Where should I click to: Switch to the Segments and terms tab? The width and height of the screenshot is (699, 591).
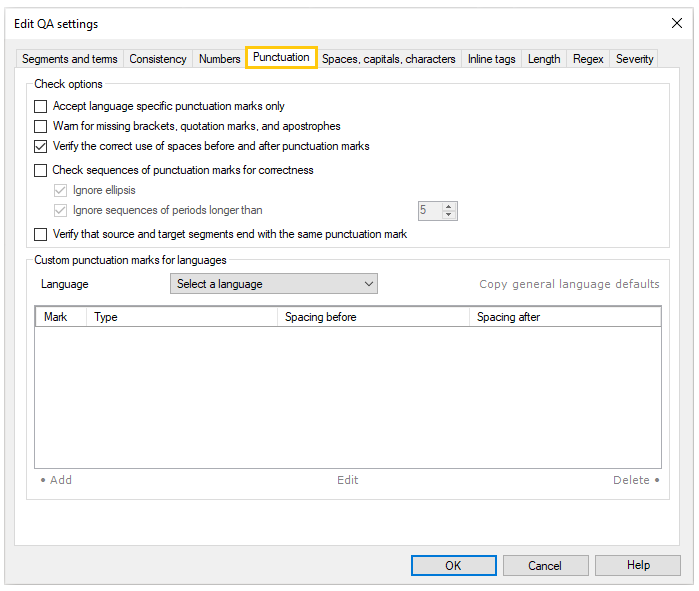(69, 59)
